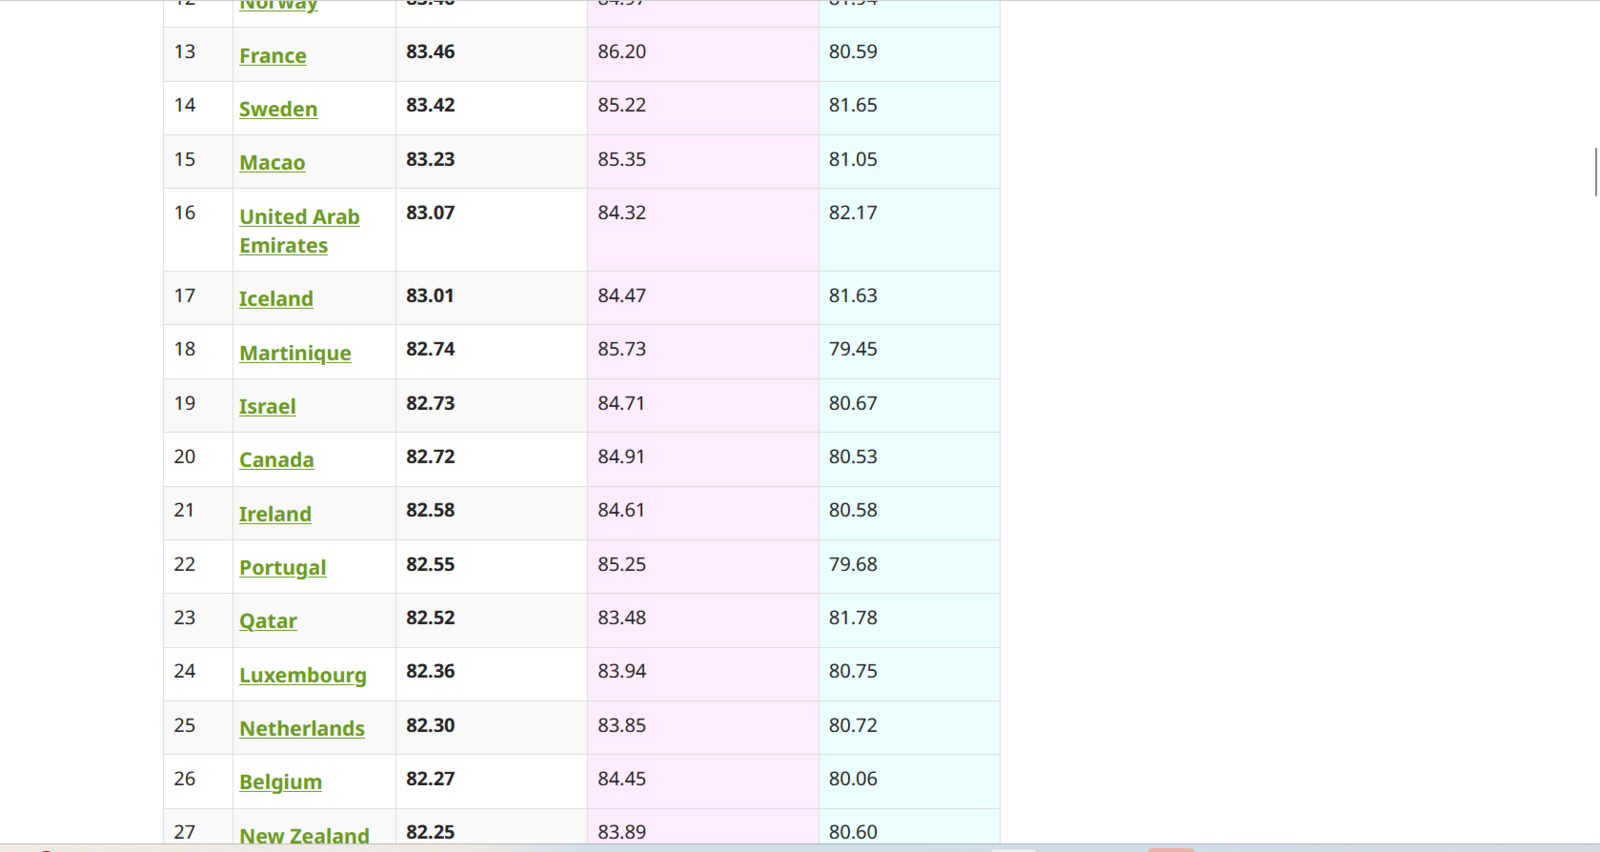Open the Sweden country link
This screenshot has width=1600, height=852.
tap(278, 109)
